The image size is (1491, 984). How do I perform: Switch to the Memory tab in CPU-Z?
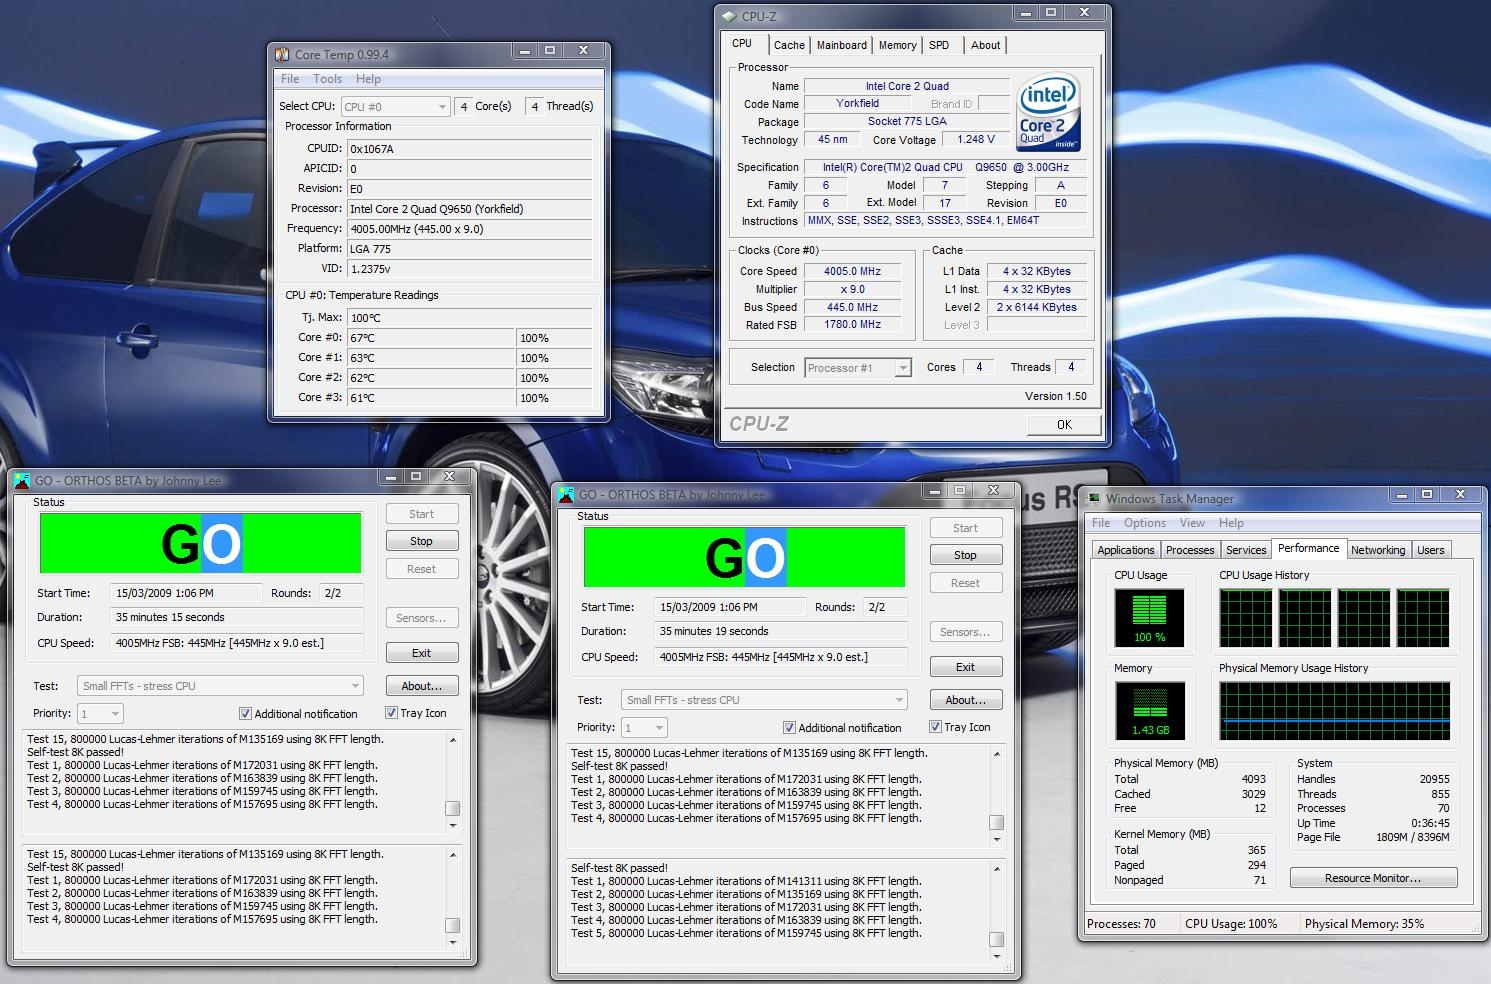pos(897,45)
